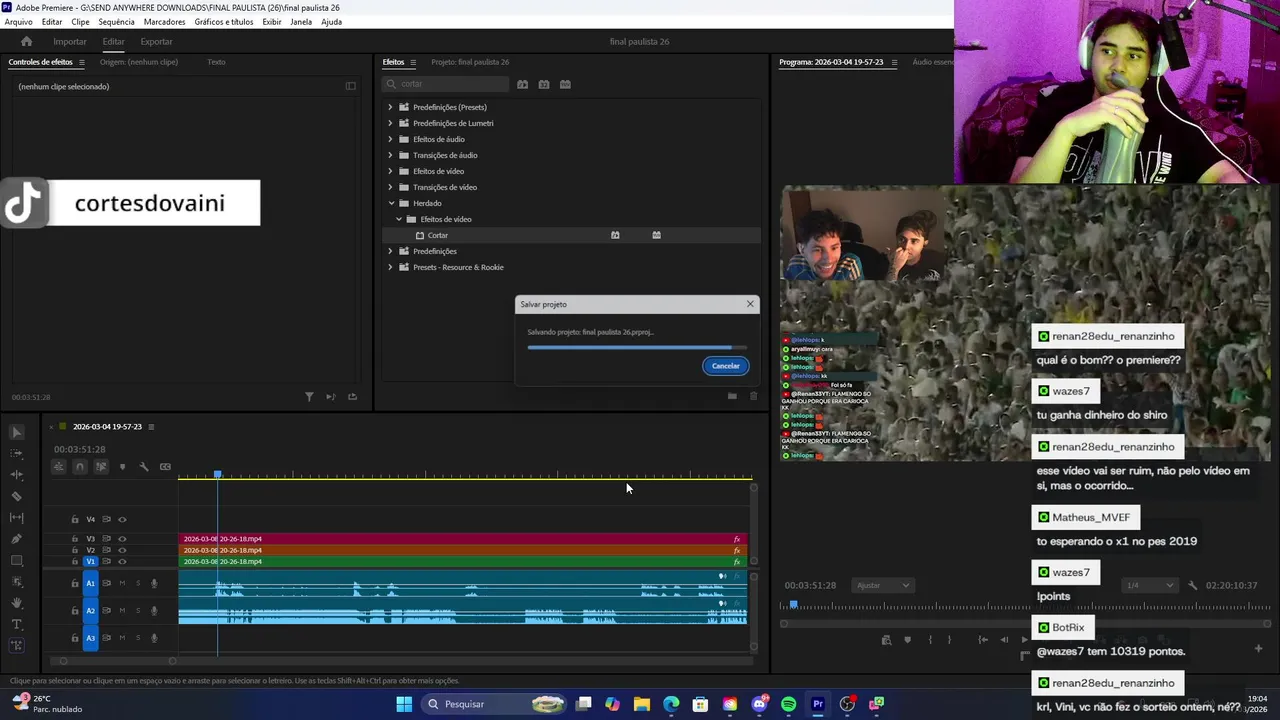The width and height of the screenshot is (1280, 720).
Task: Click the timeline closed captions CC icon
Action: point(165,467)
